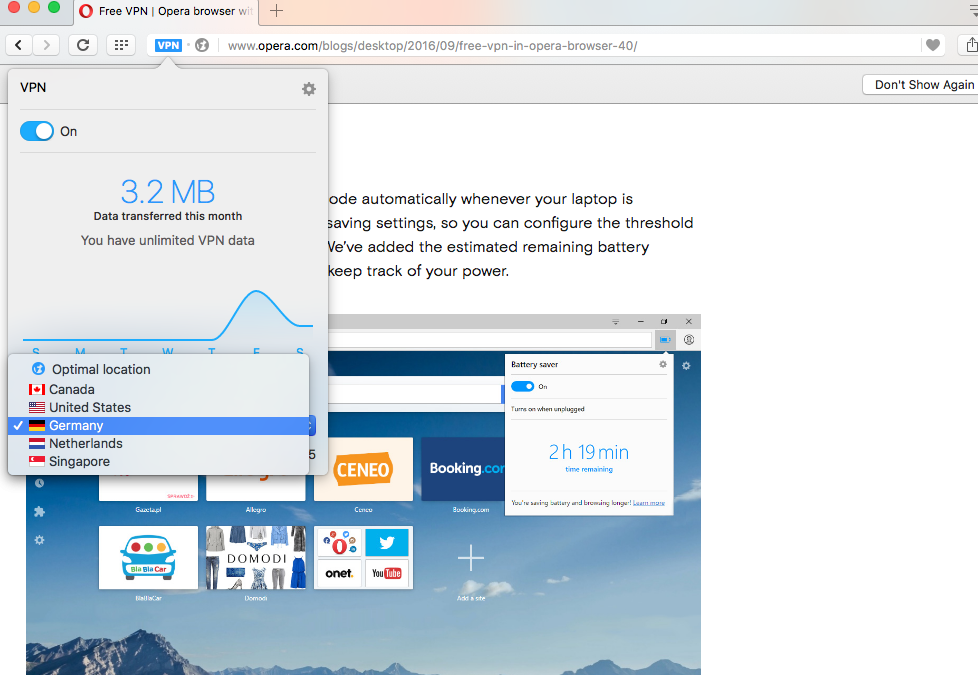Click the Singapore flag icon
978x675 pixels.
37,462
